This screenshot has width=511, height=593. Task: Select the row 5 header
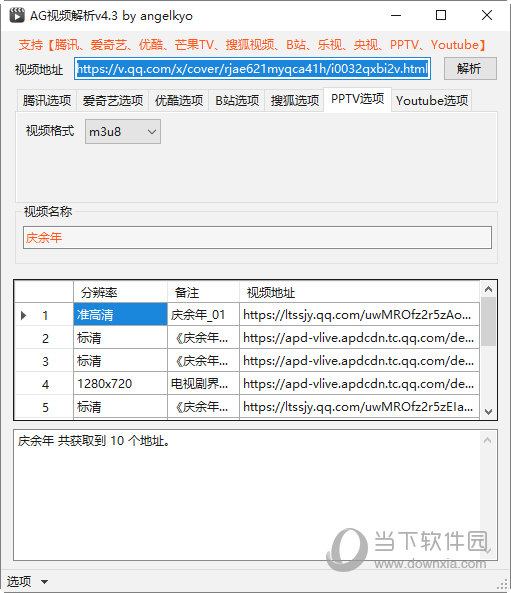pyautogui.click(x=44, y=407)
